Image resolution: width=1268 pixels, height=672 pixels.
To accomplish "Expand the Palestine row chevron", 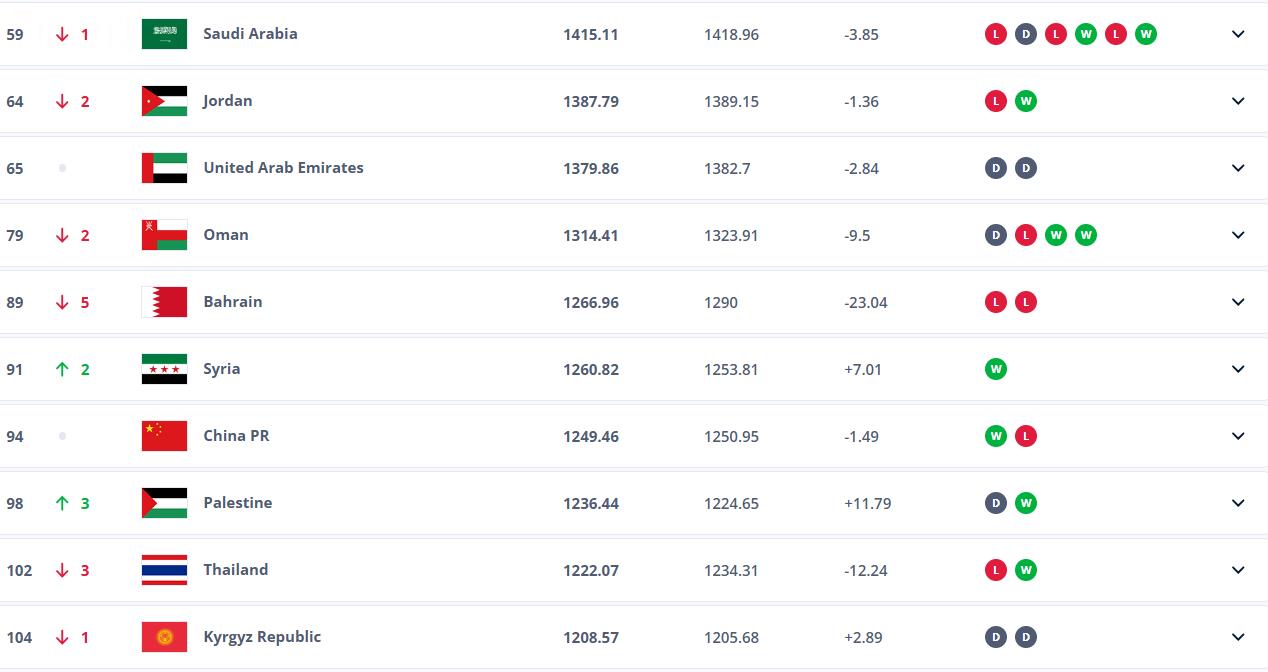I will 1238,503.
